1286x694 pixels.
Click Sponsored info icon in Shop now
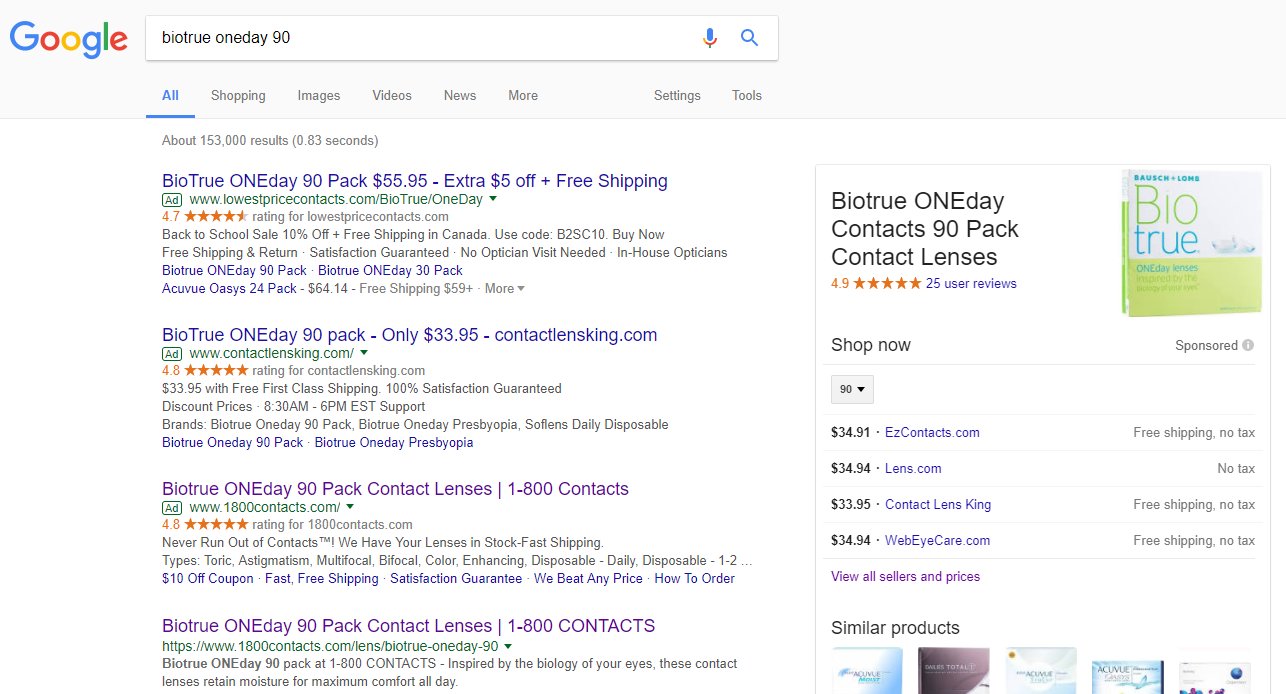1248,345
